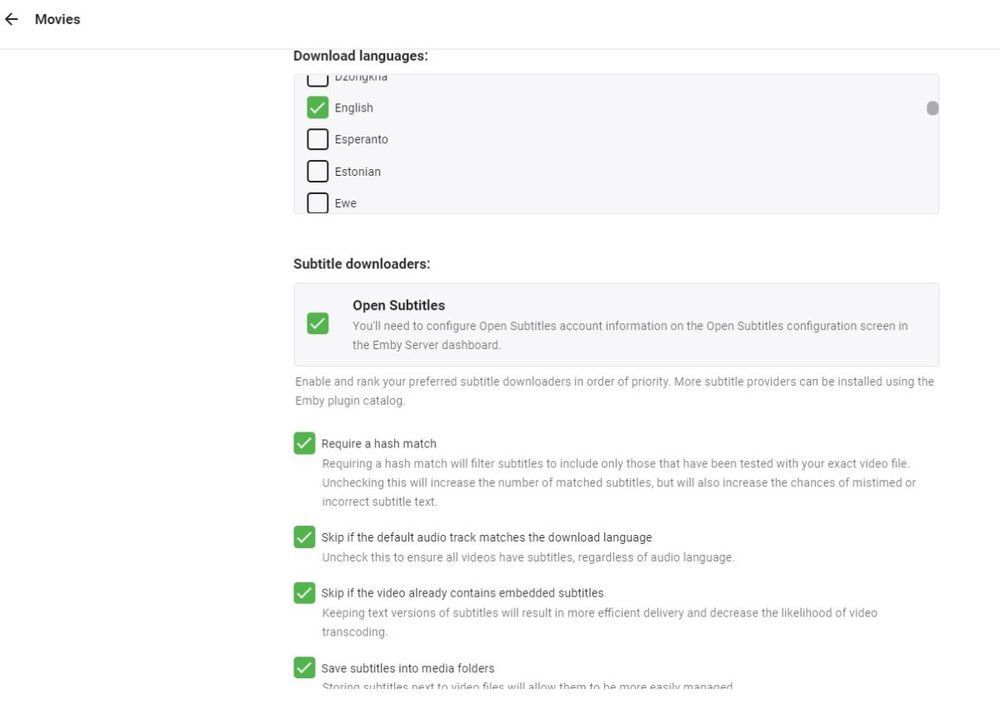Tick the Estonian language checkbox
The width and height of the screenshot is (1000, 714).
(318, 171)
